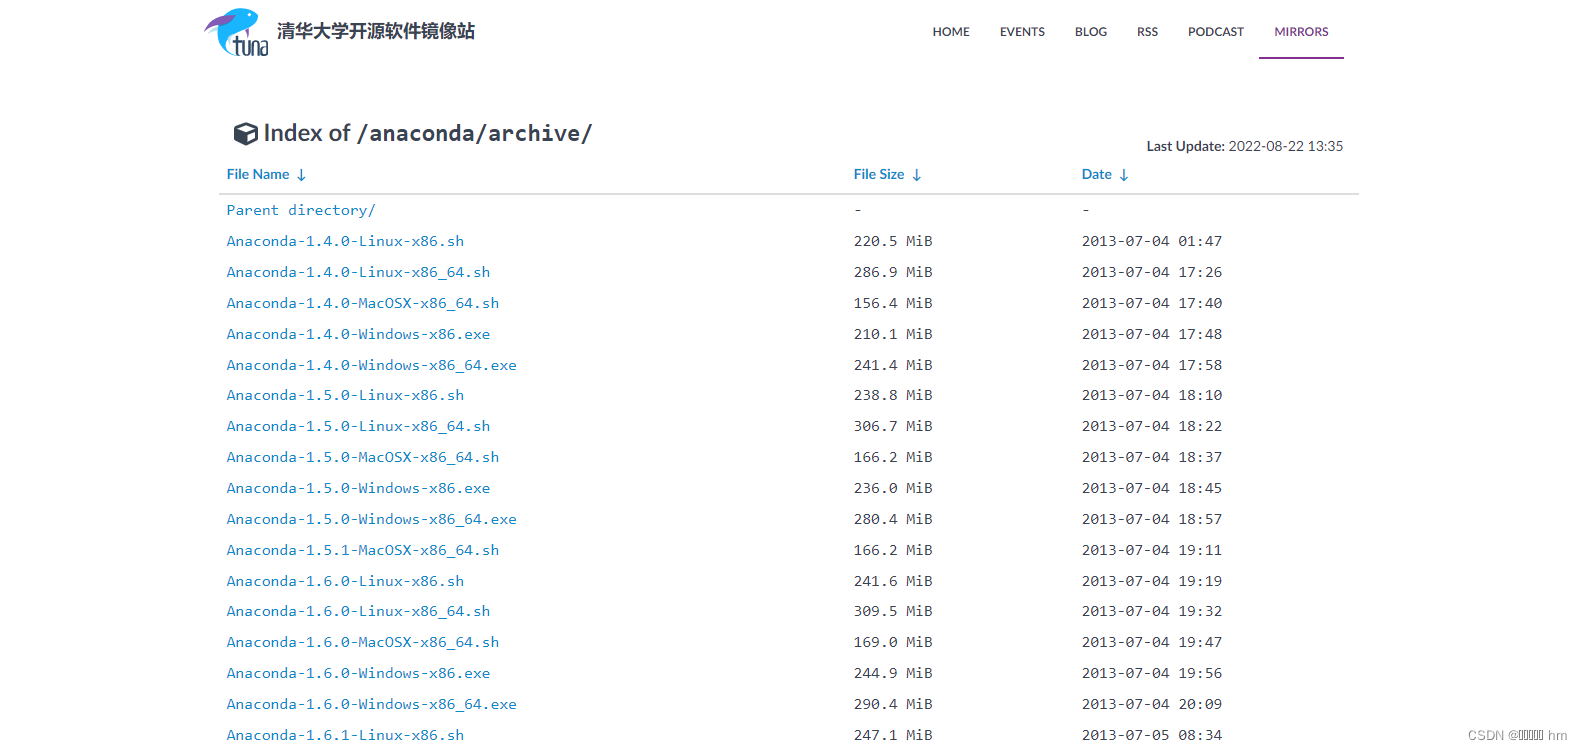Click the sort arrow next to File Name
This screenshot has width=1582, height=750.
301,175
